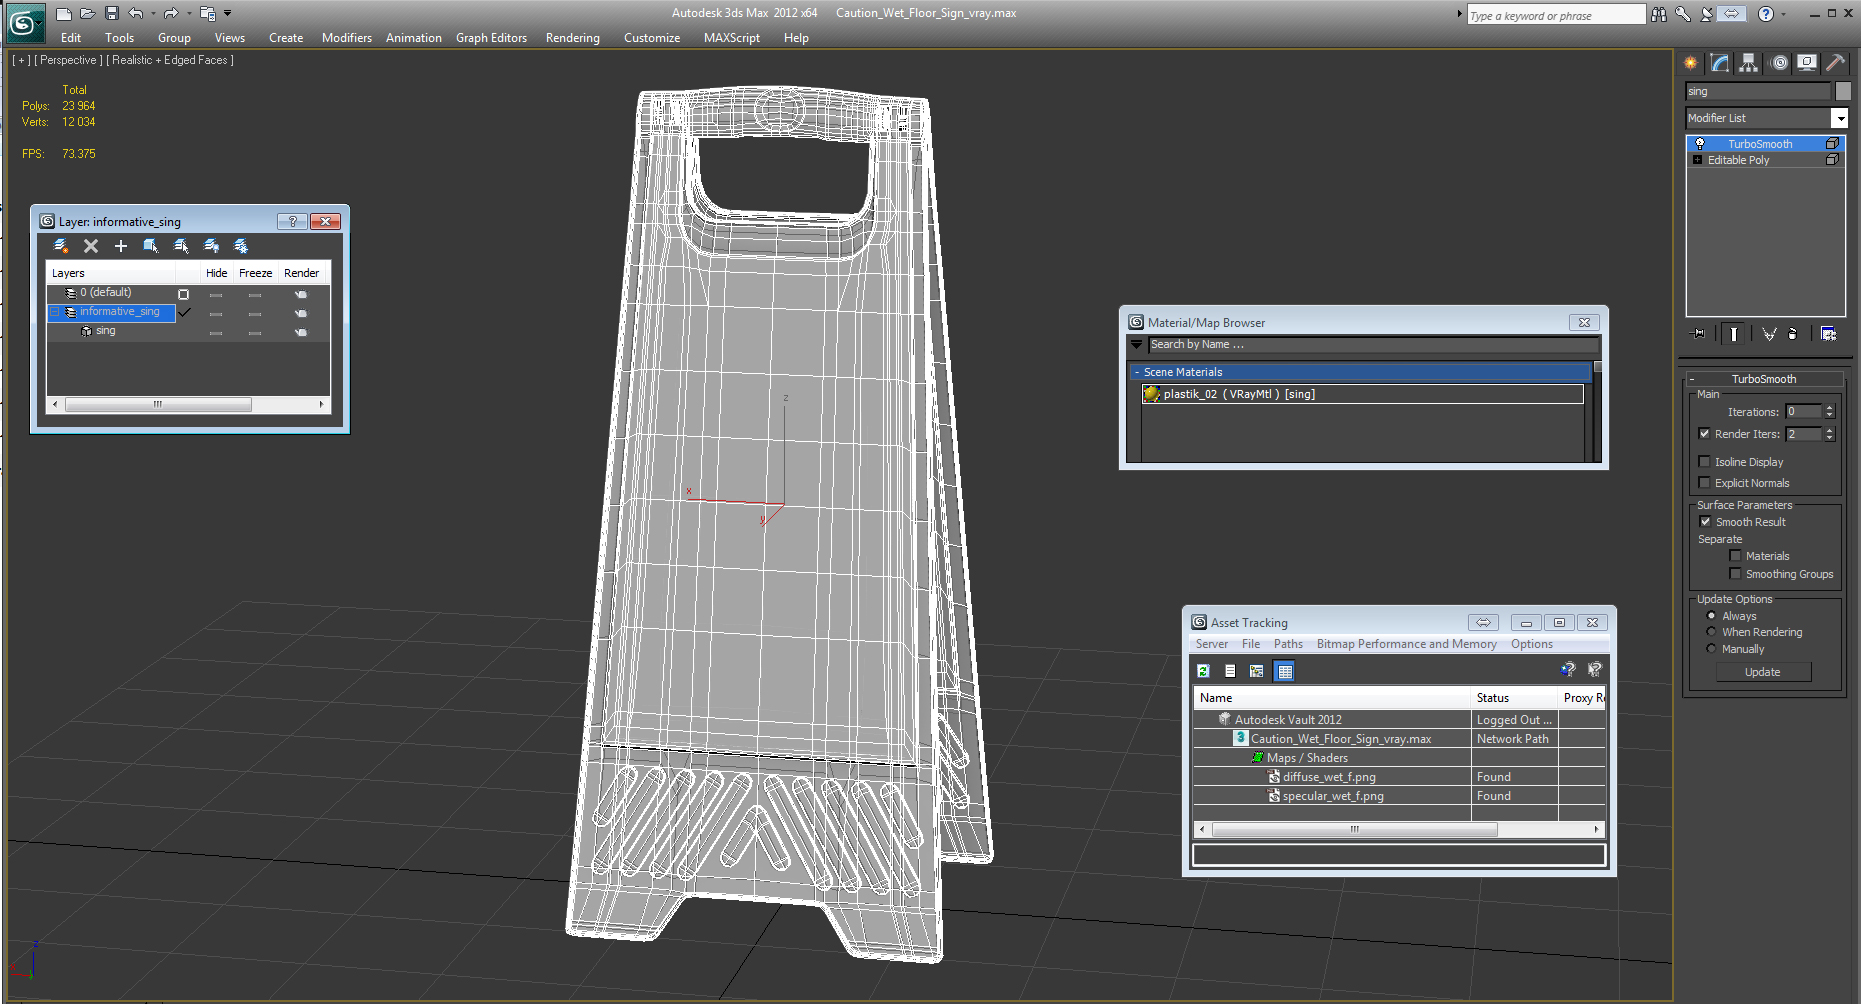
Task: Open the Modifiers menu
Action: click(347, 38)
